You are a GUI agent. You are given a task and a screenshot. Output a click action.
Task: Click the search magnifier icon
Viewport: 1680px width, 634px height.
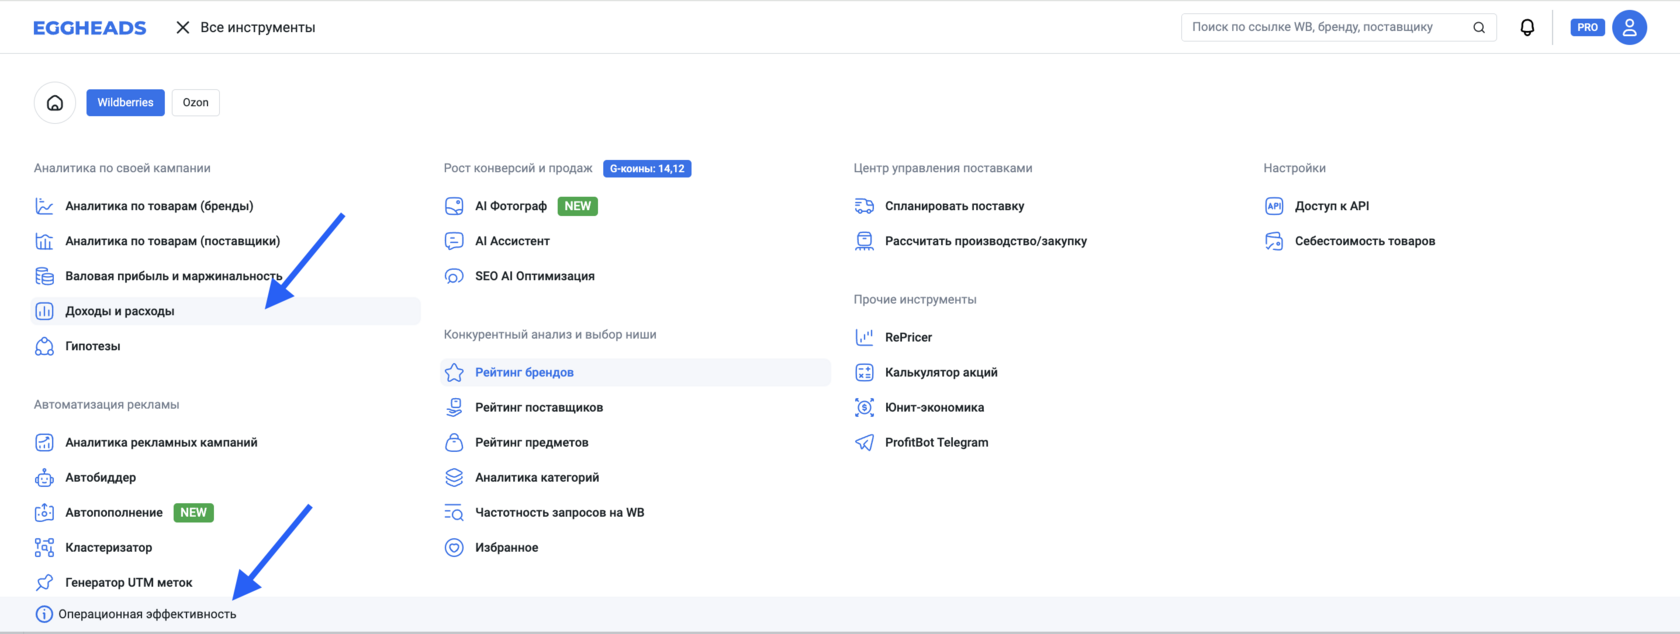tap(1479, 28)
